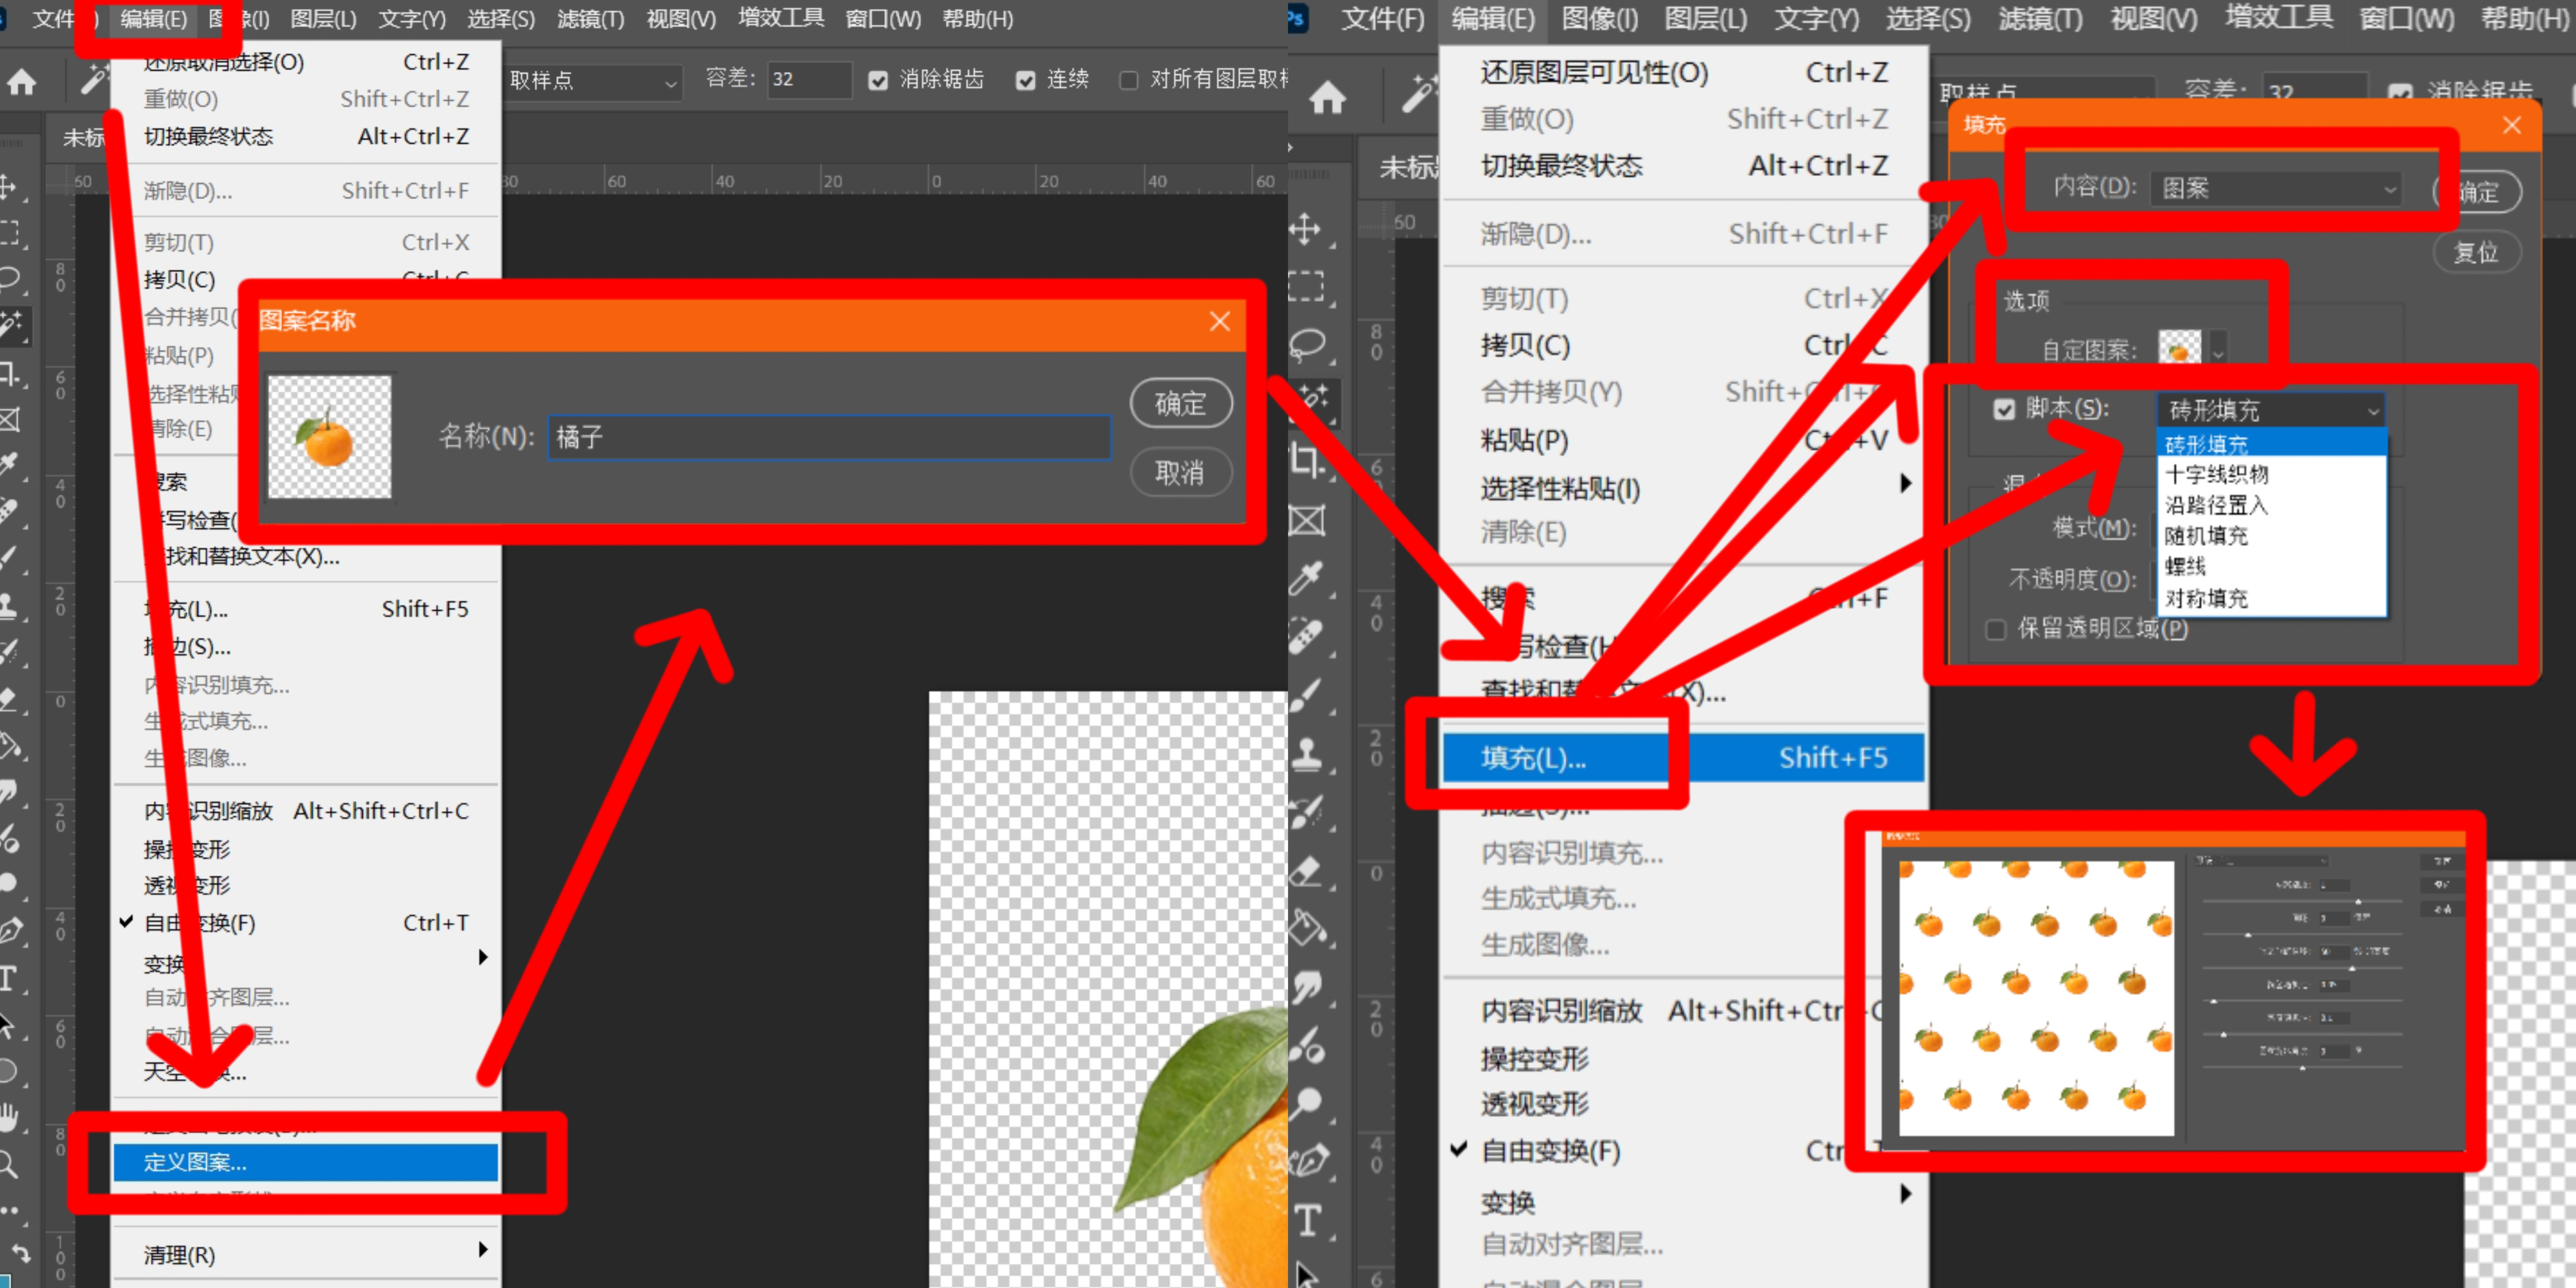Uncheck the 脚本(S) checkbox in Fill dialog

pos(2004,409)
